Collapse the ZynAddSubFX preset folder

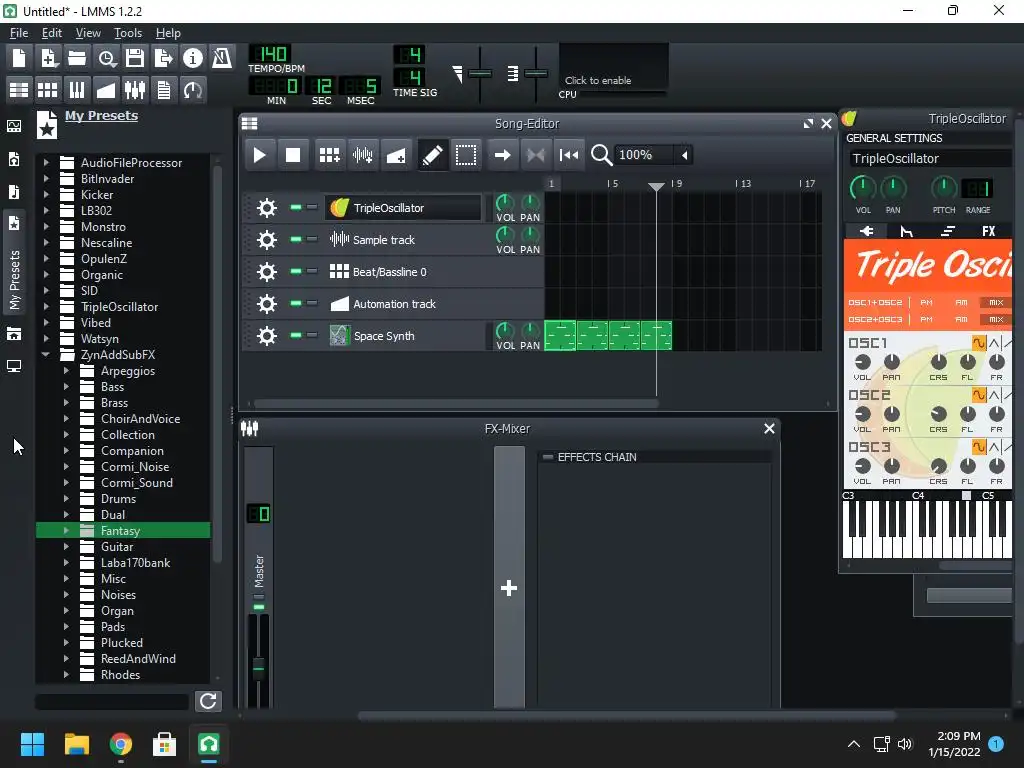click(x=46, y=355)
